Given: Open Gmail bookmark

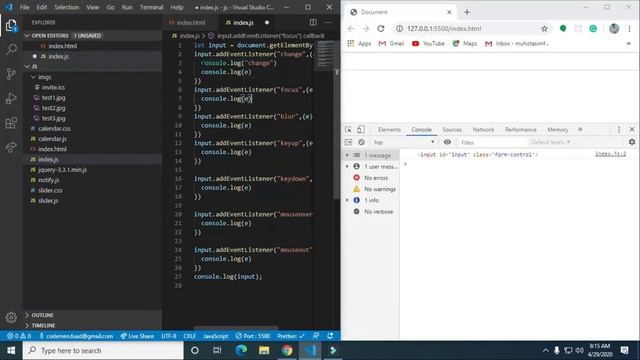Looking at the screenshot, I should (391, 43).
